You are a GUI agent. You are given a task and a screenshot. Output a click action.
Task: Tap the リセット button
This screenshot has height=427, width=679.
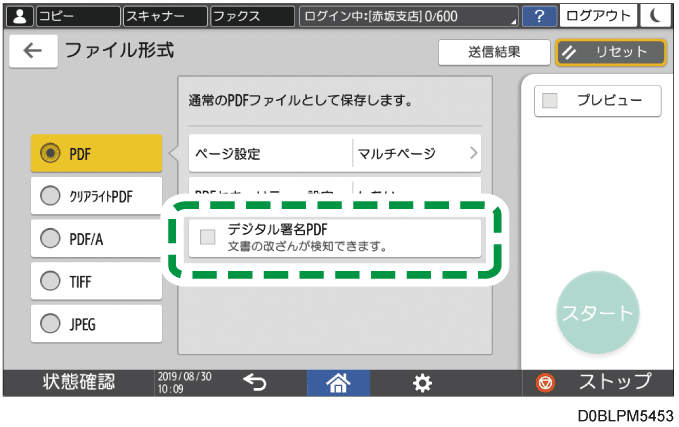611,52
